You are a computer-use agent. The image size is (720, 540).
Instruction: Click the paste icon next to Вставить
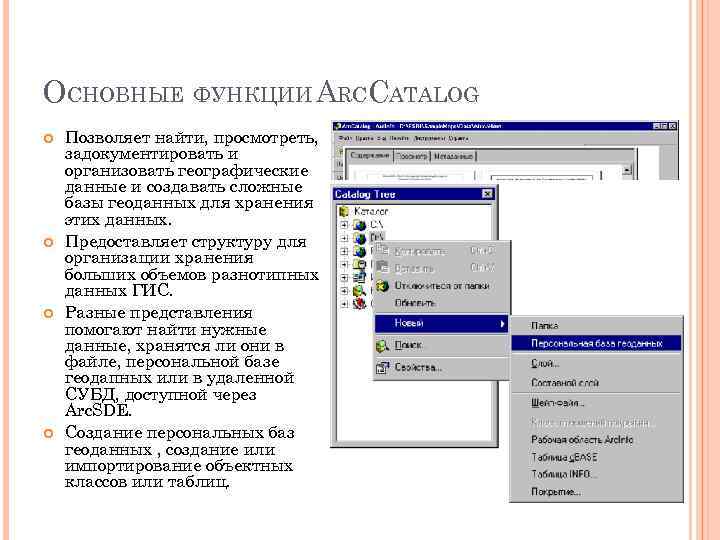click(382, 268)
